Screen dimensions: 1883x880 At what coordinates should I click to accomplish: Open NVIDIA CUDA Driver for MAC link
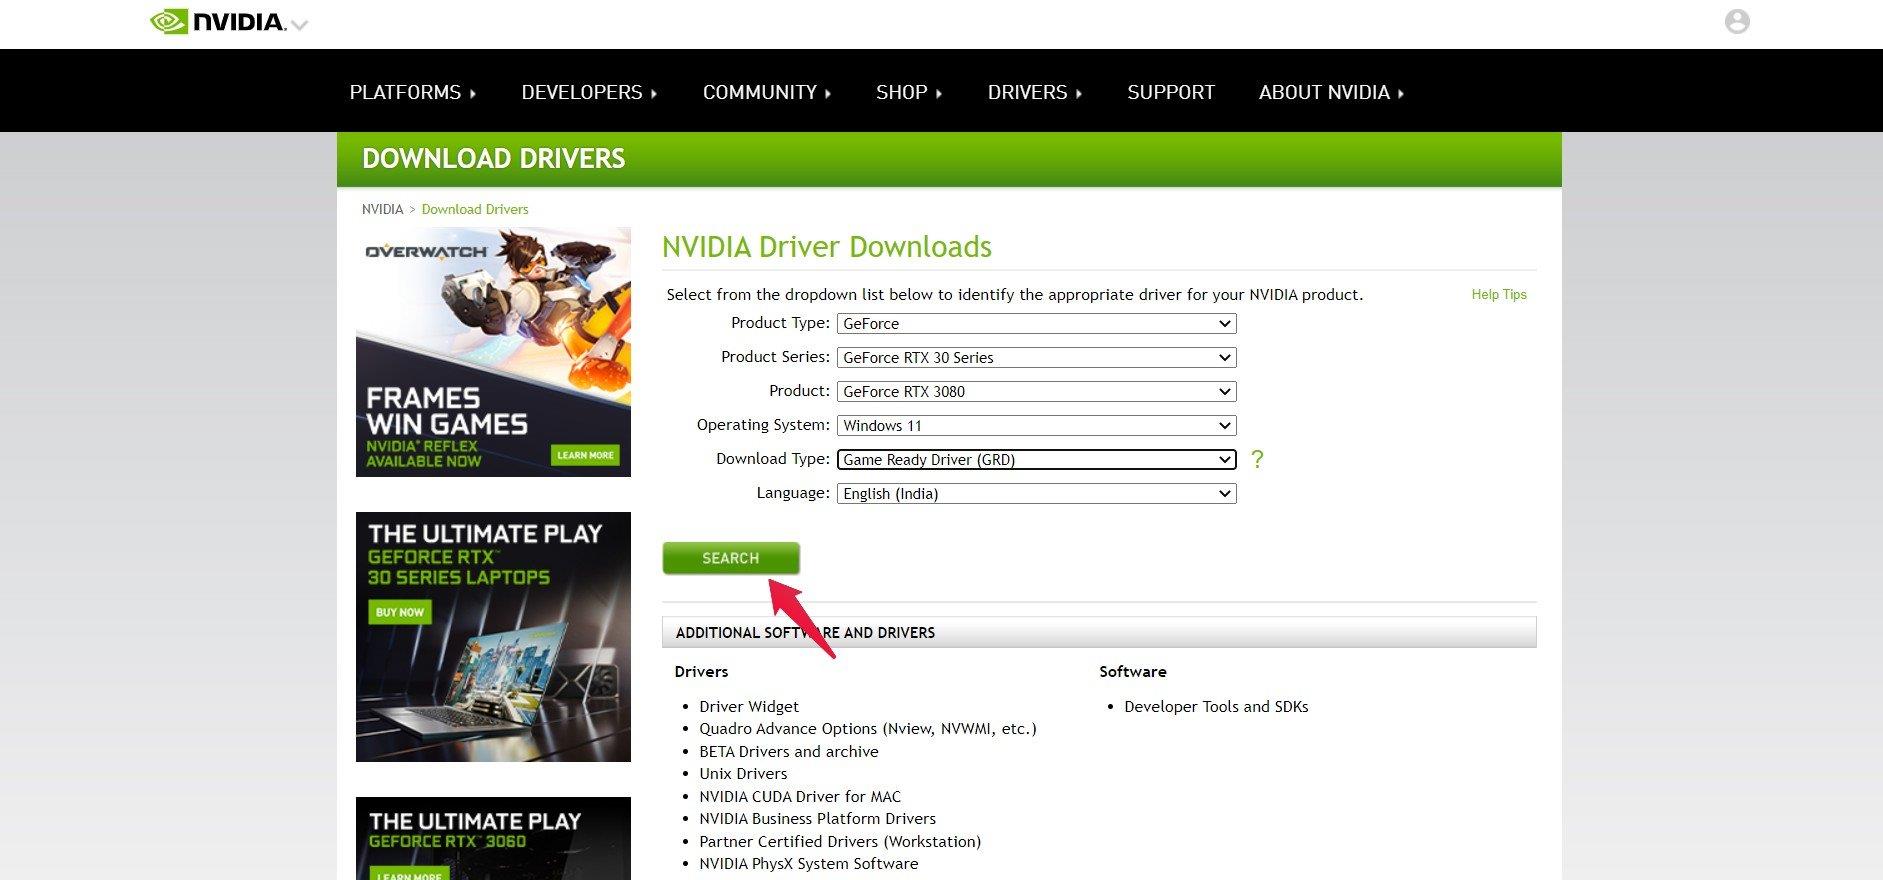[x=800, y=797]
